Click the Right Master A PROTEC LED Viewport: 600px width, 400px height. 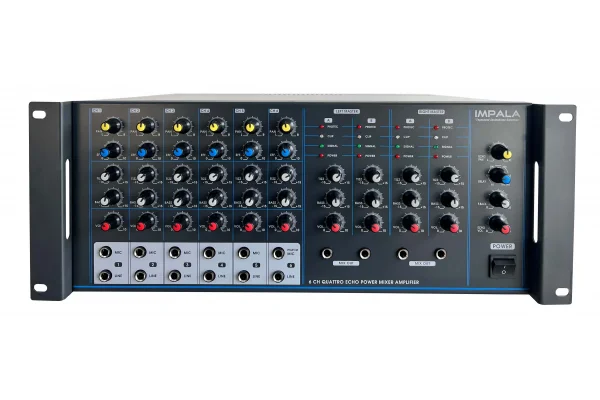[398, 127]
